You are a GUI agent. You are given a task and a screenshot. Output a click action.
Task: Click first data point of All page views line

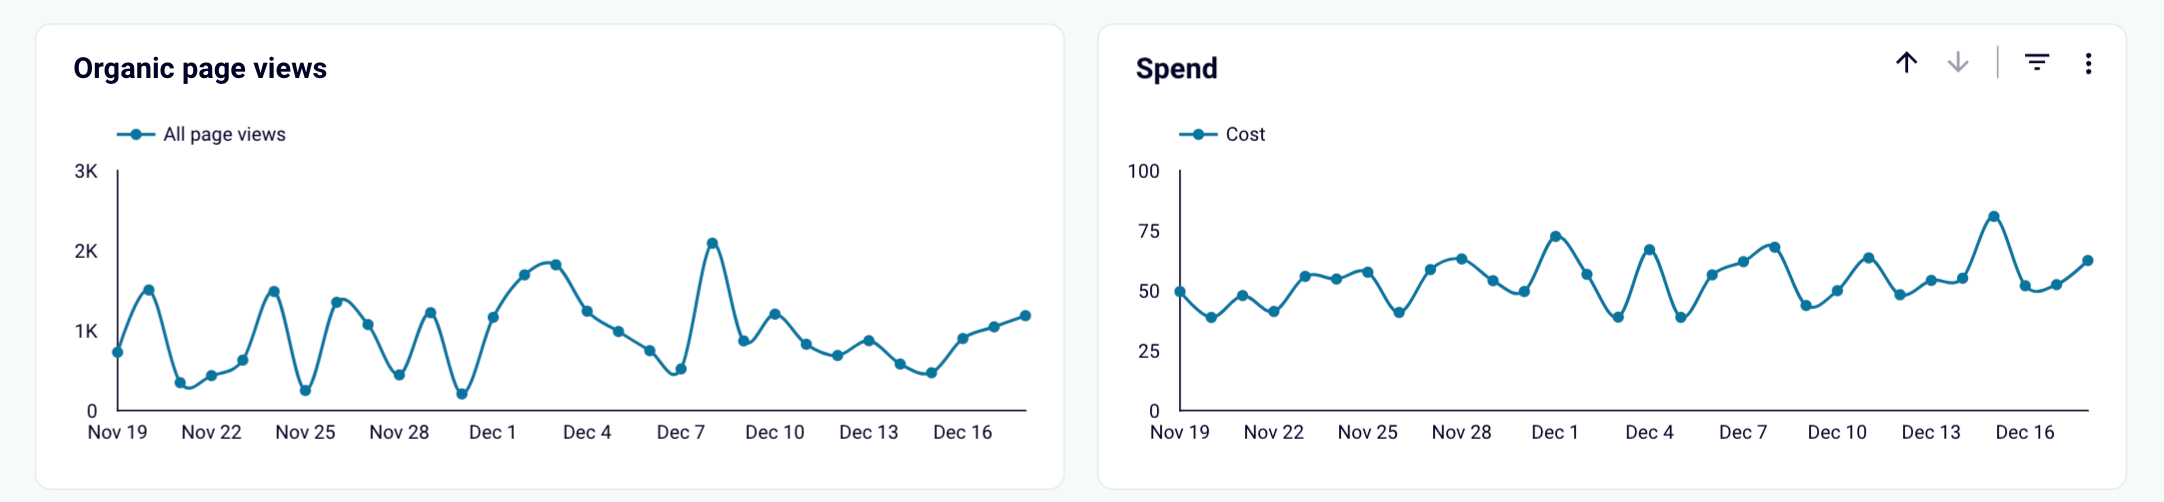coord(118,352)
